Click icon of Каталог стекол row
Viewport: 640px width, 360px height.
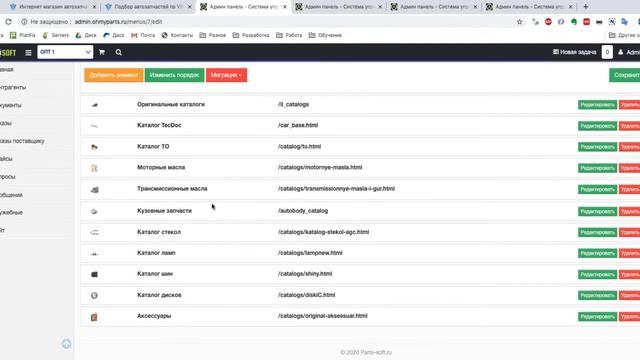[x=94, y=232]
